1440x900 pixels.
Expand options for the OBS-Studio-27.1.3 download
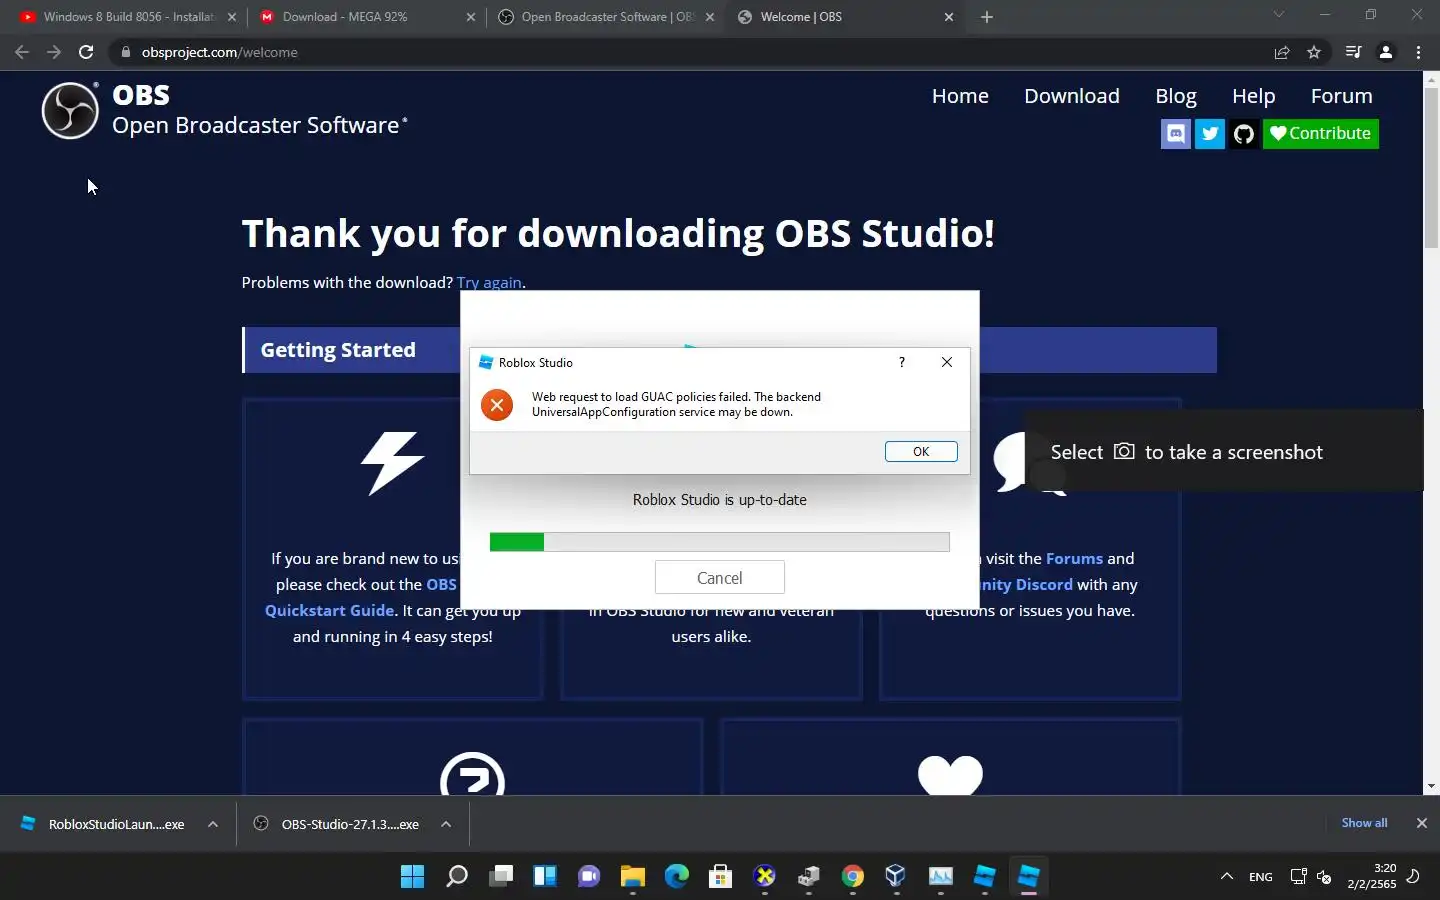(446, 824)
